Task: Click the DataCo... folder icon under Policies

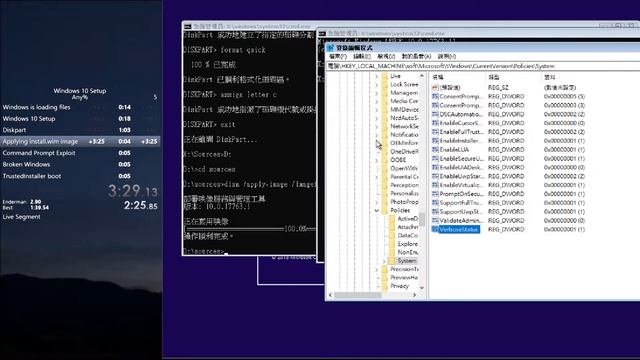Action: pyautogui.click(x=392, y=236)
